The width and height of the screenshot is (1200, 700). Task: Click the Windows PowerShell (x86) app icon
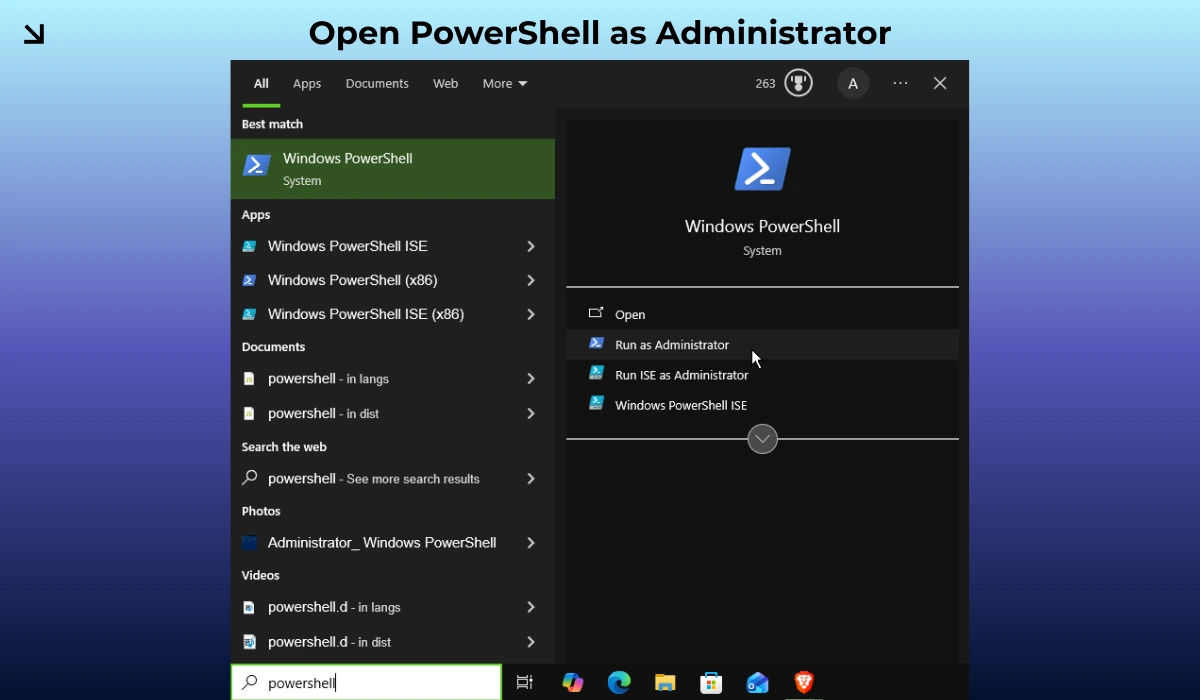coord(250,280)
